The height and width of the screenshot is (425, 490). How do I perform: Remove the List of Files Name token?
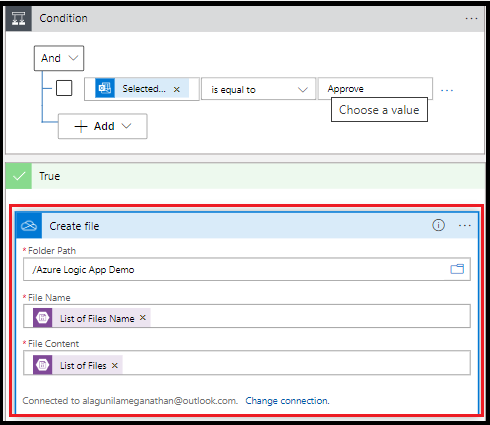[x=143, y=318]
